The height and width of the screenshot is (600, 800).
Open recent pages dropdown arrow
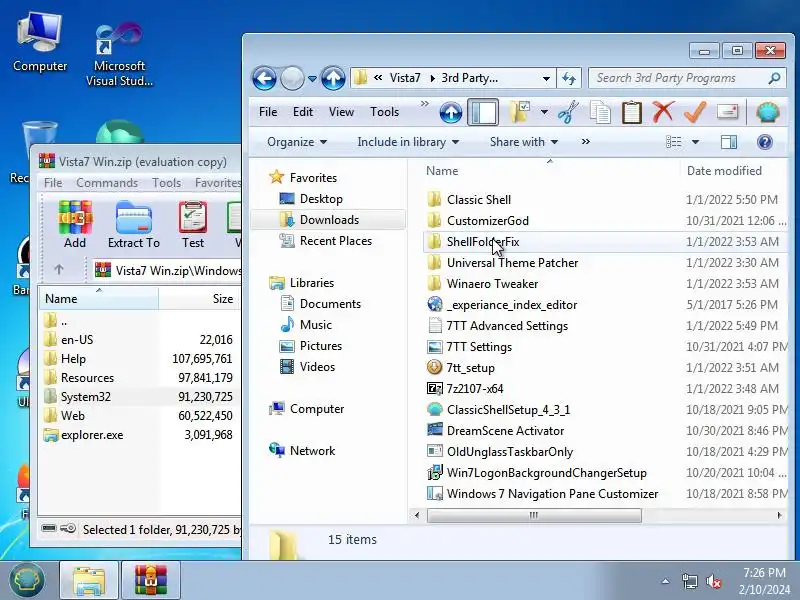pyautogui.click(x=312, y=79)
